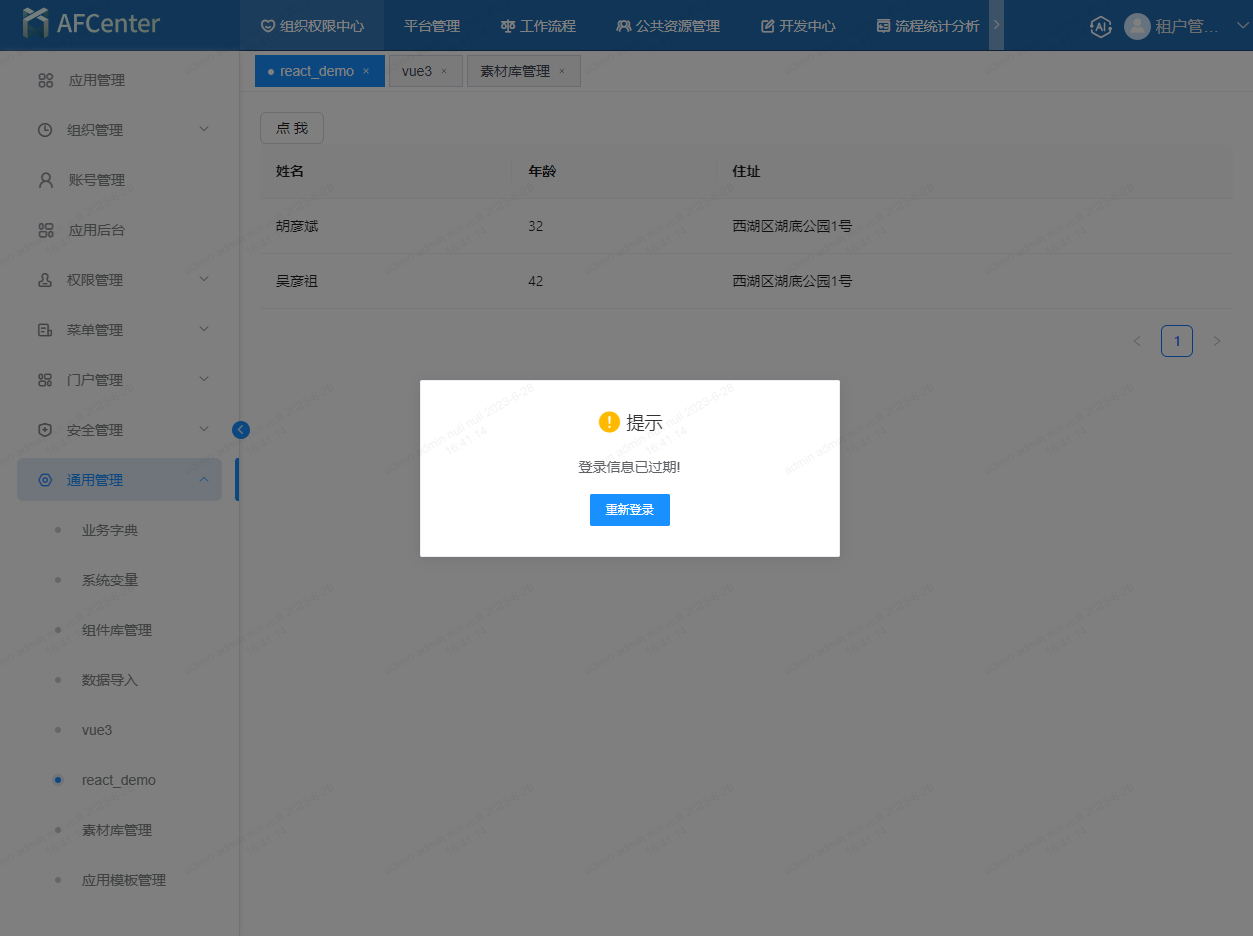This screenshot has width=1253, height=937.
Task: Click the 应用管理 sidebar icon
Action: (x=45, y=80)
